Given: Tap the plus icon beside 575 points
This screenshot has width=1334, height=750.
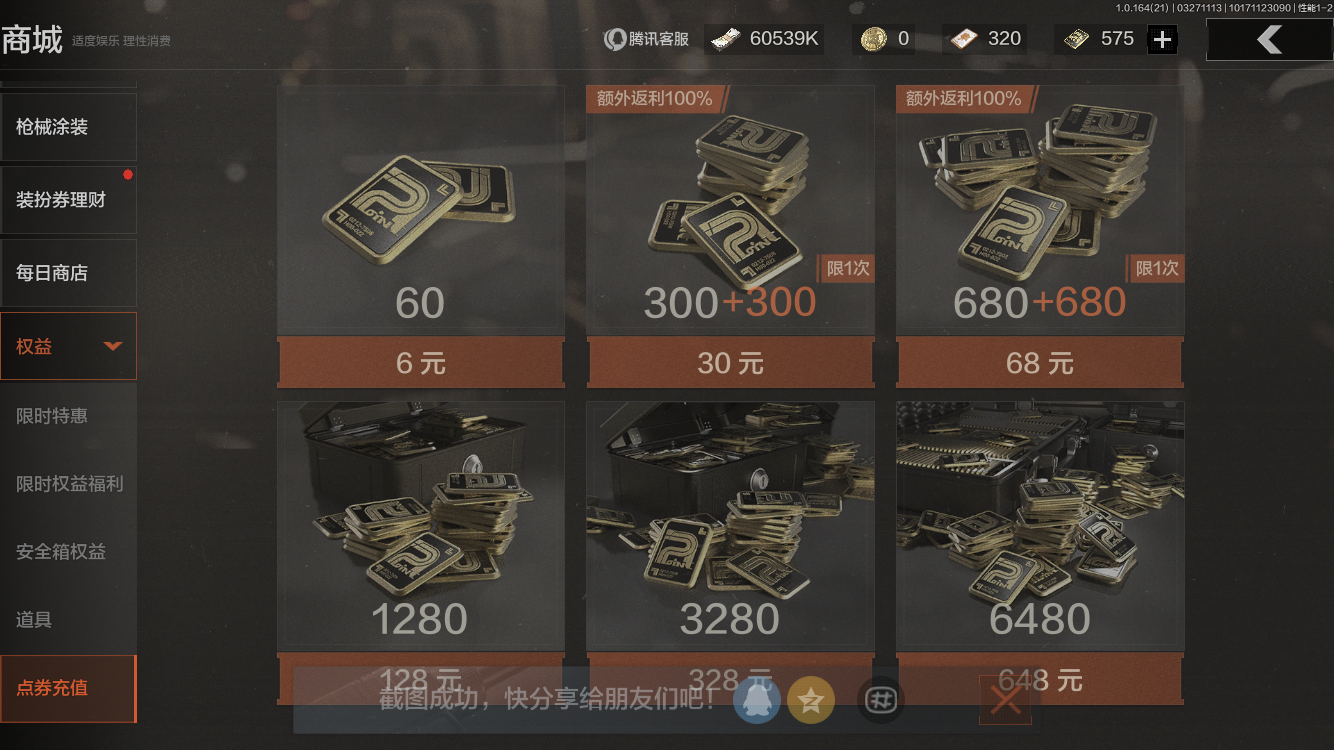Looking at the screenshot, I should (x=1162, y=40).
